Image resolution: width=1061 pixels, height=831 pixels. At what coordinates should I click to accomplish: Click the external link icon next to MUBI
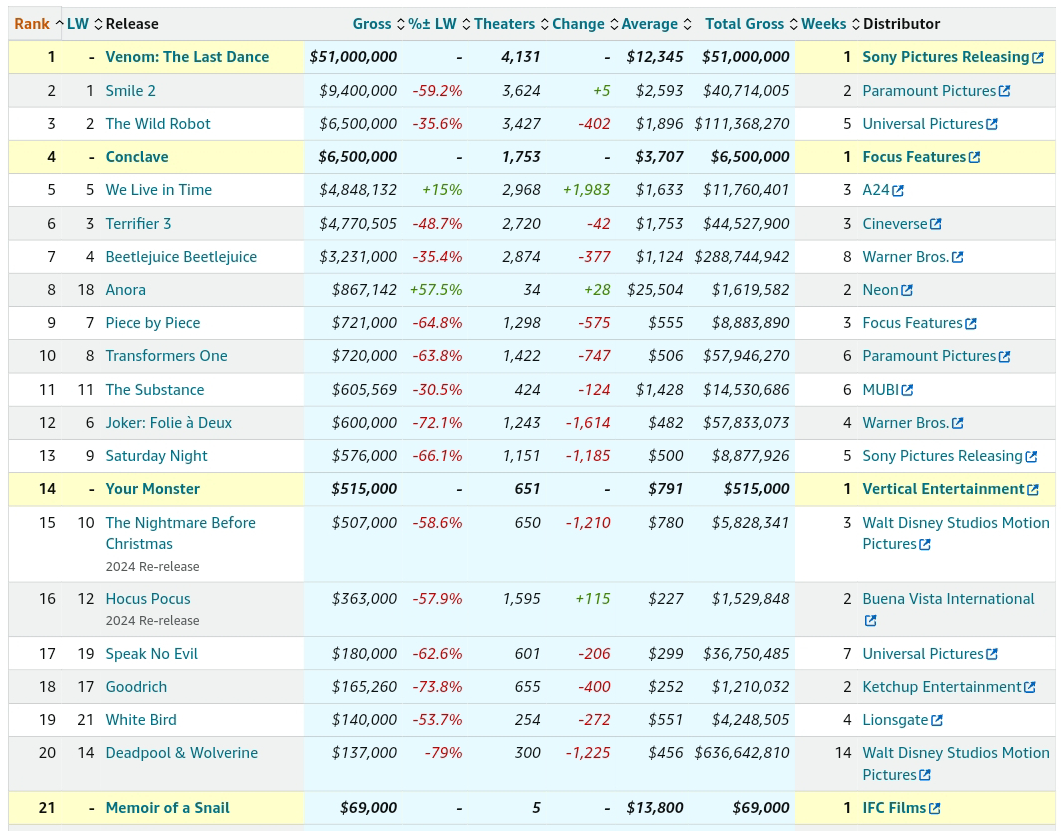pyautogui.click(x=907, y=390)
